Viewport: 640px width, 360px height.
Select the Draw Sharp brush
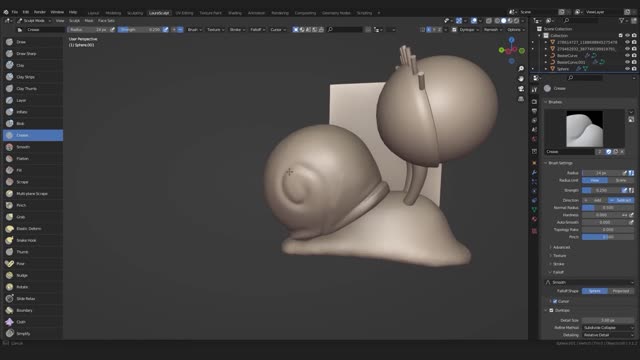pyautogui.click(x=33, y=53)
